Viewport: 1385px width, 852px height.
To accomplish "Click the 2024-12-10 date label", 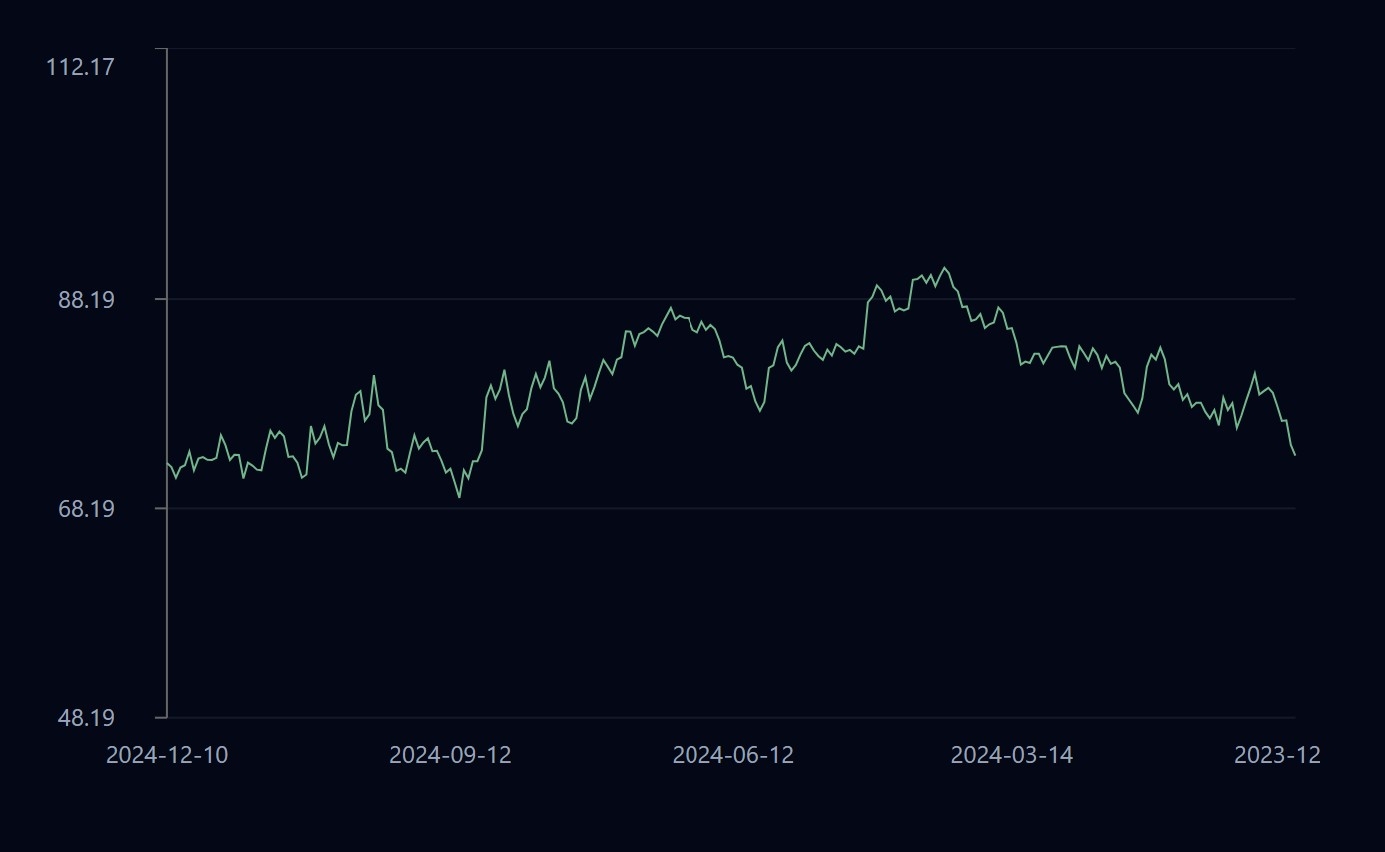I will click(167, 755).
